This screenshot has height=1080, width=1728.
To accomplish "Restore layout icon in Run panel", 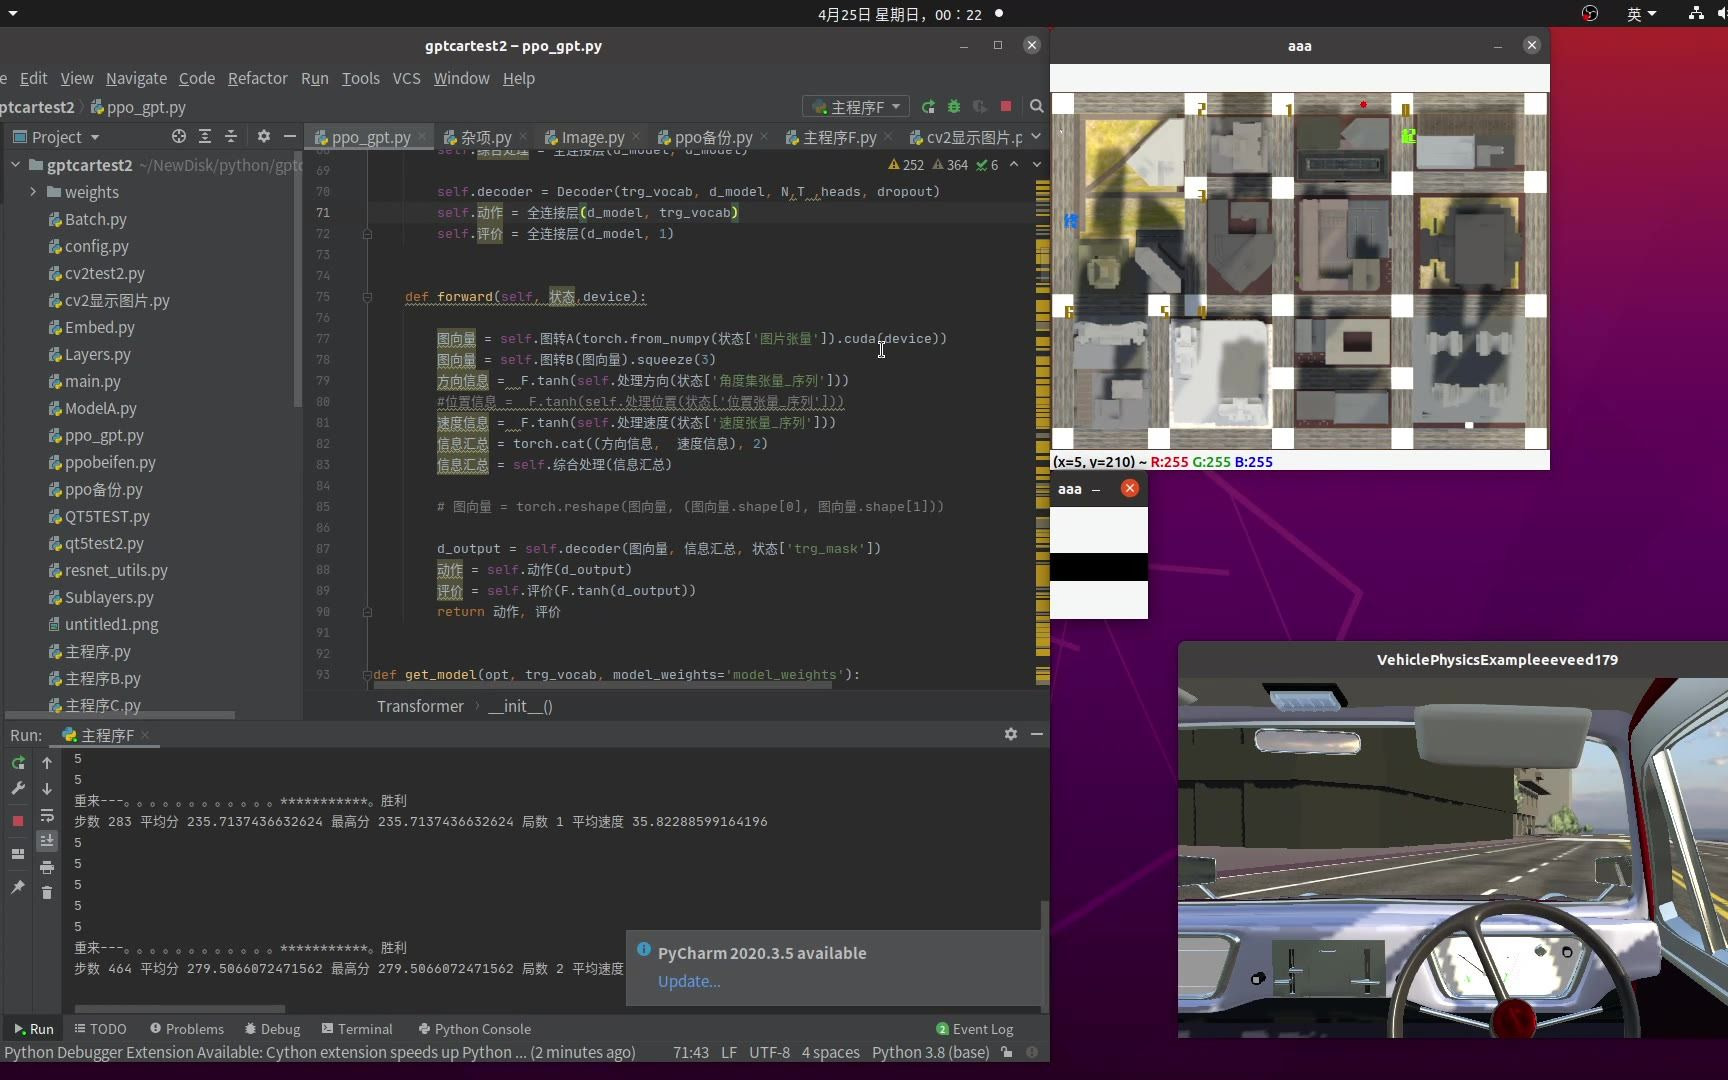I will 18,854.
